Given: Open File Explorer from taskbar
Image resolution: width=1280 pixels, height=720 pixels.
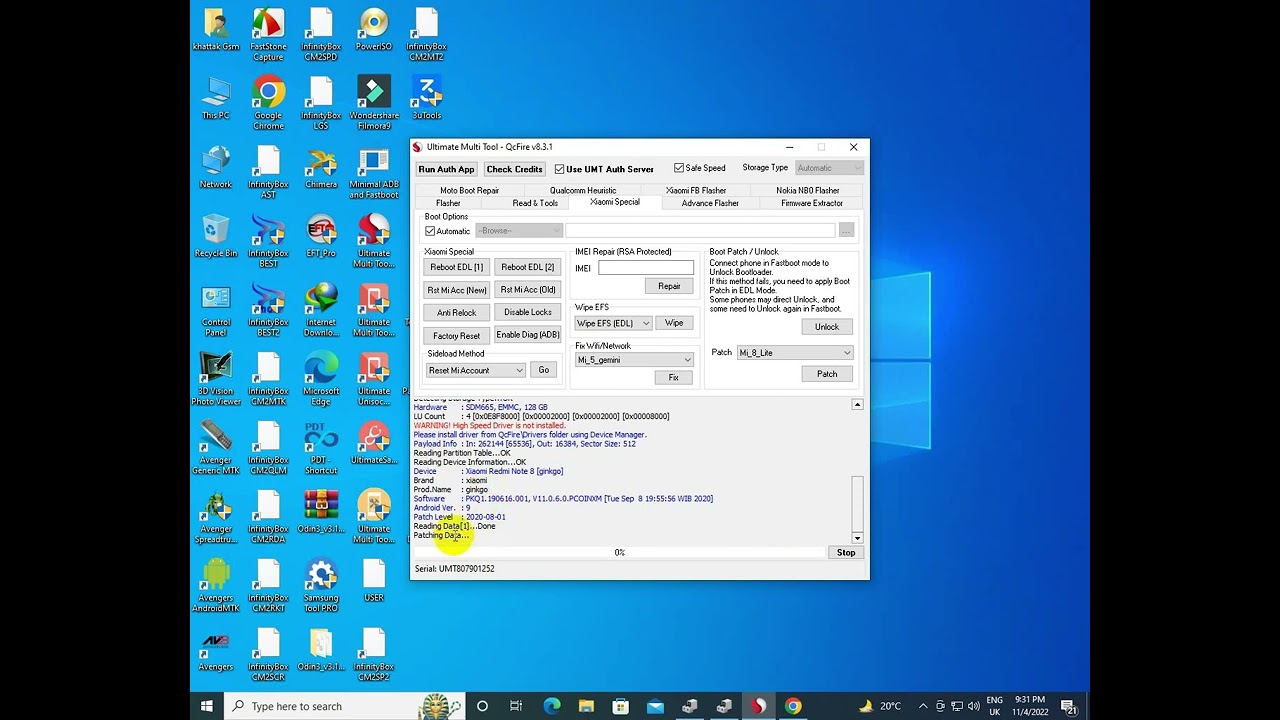Looking at the screenshot, I should pyautogui.click(x=586, y=706).
